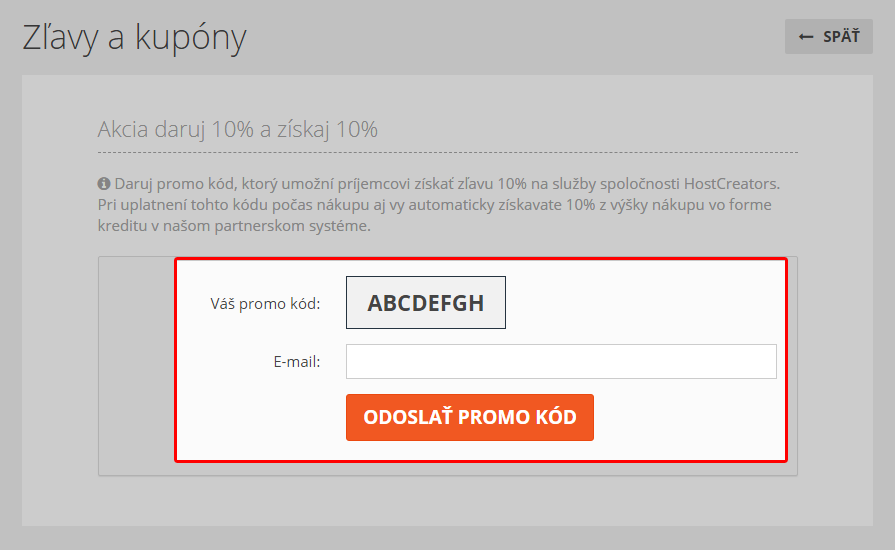The height and width of the screenshot is (550, 895).
Task: Focus the E-mail input field
Action: coord(561,361)
